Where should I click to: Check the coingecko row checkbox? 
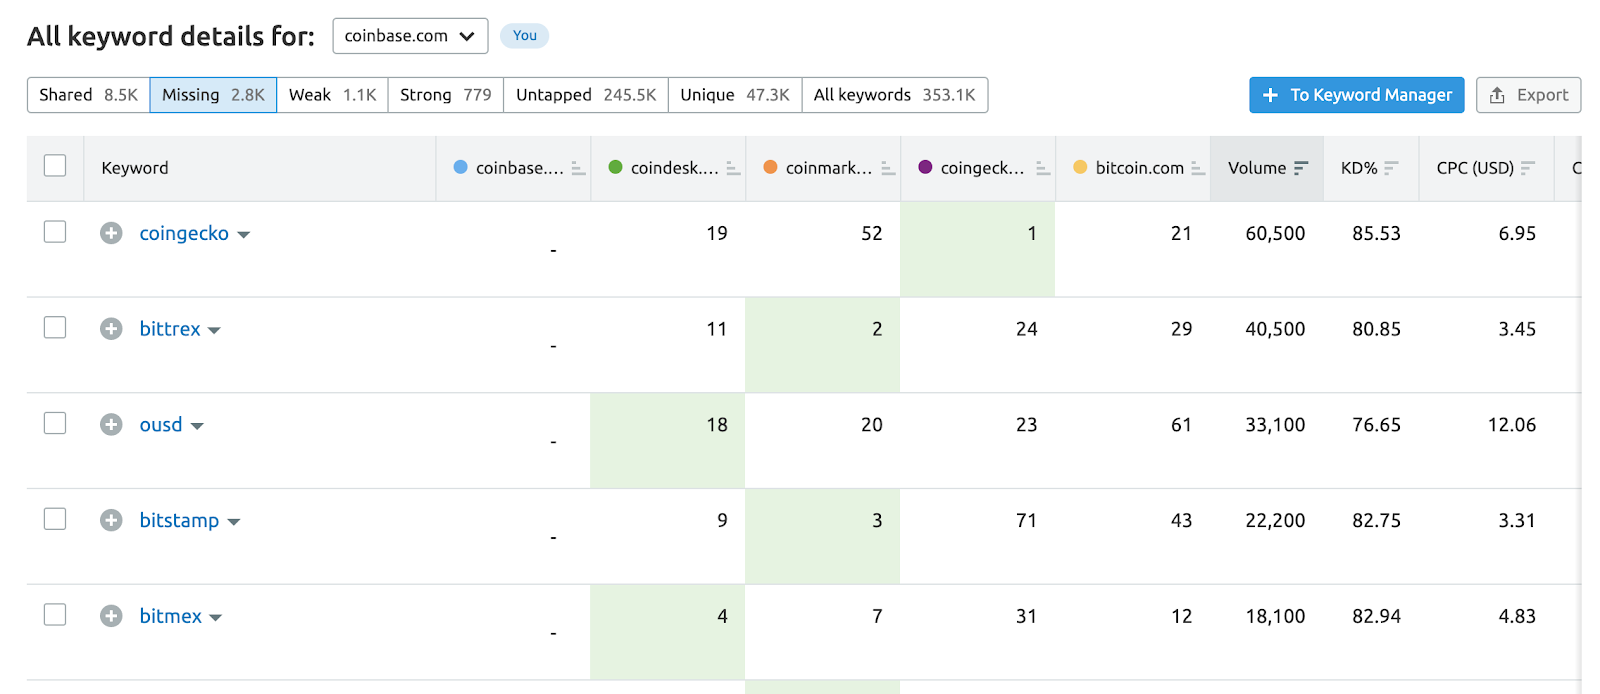(x=55, y=232)
